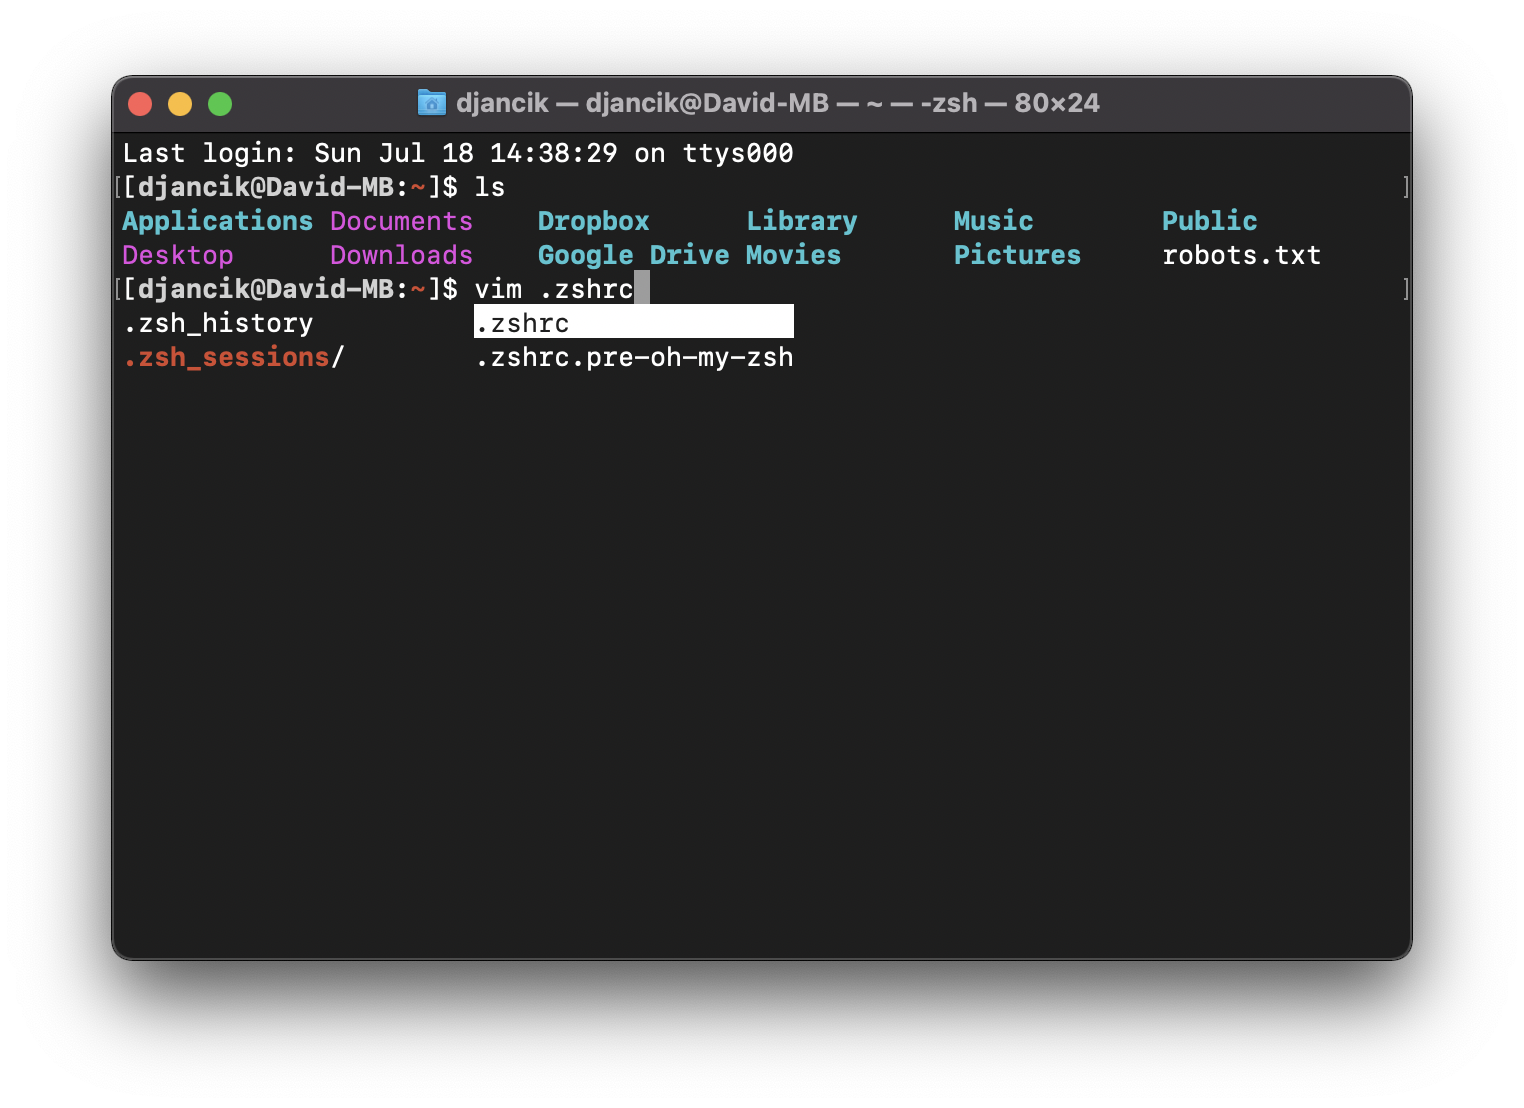Click the Public directory name

pos(1210,221)
